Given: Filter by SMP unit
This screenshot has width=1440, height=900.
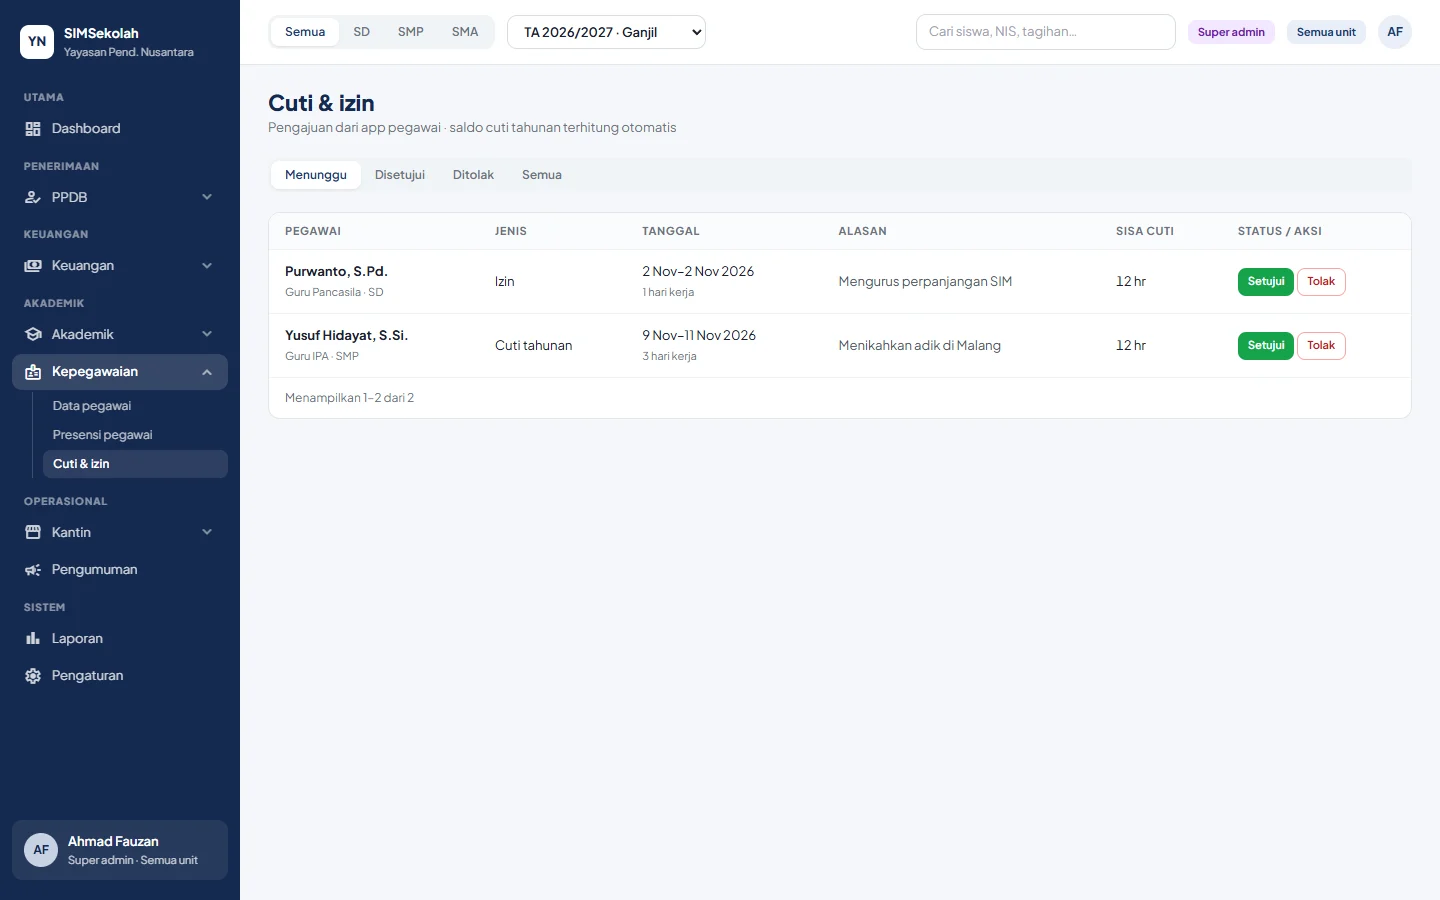Looking at the screenshot, I should coord(411,32).
